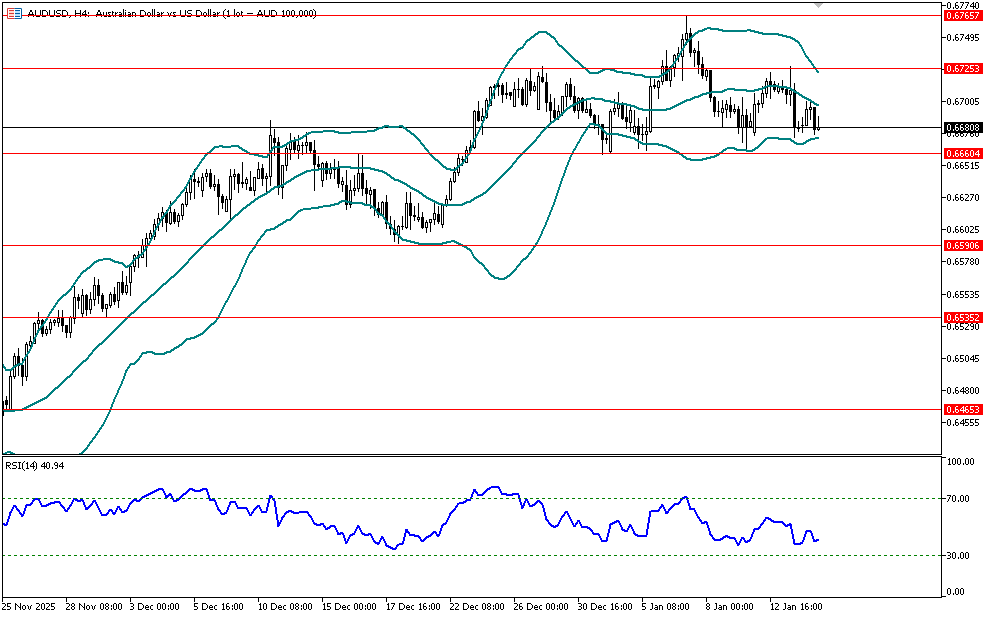Click the RSI 100.00 scale label

tap(961, 462)
